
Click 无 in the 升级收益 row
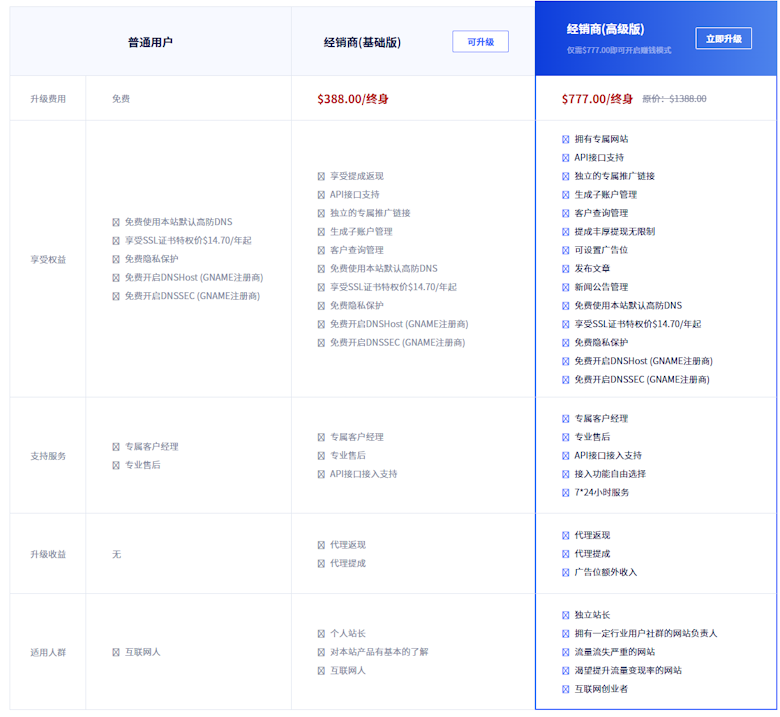click(116, 554)
